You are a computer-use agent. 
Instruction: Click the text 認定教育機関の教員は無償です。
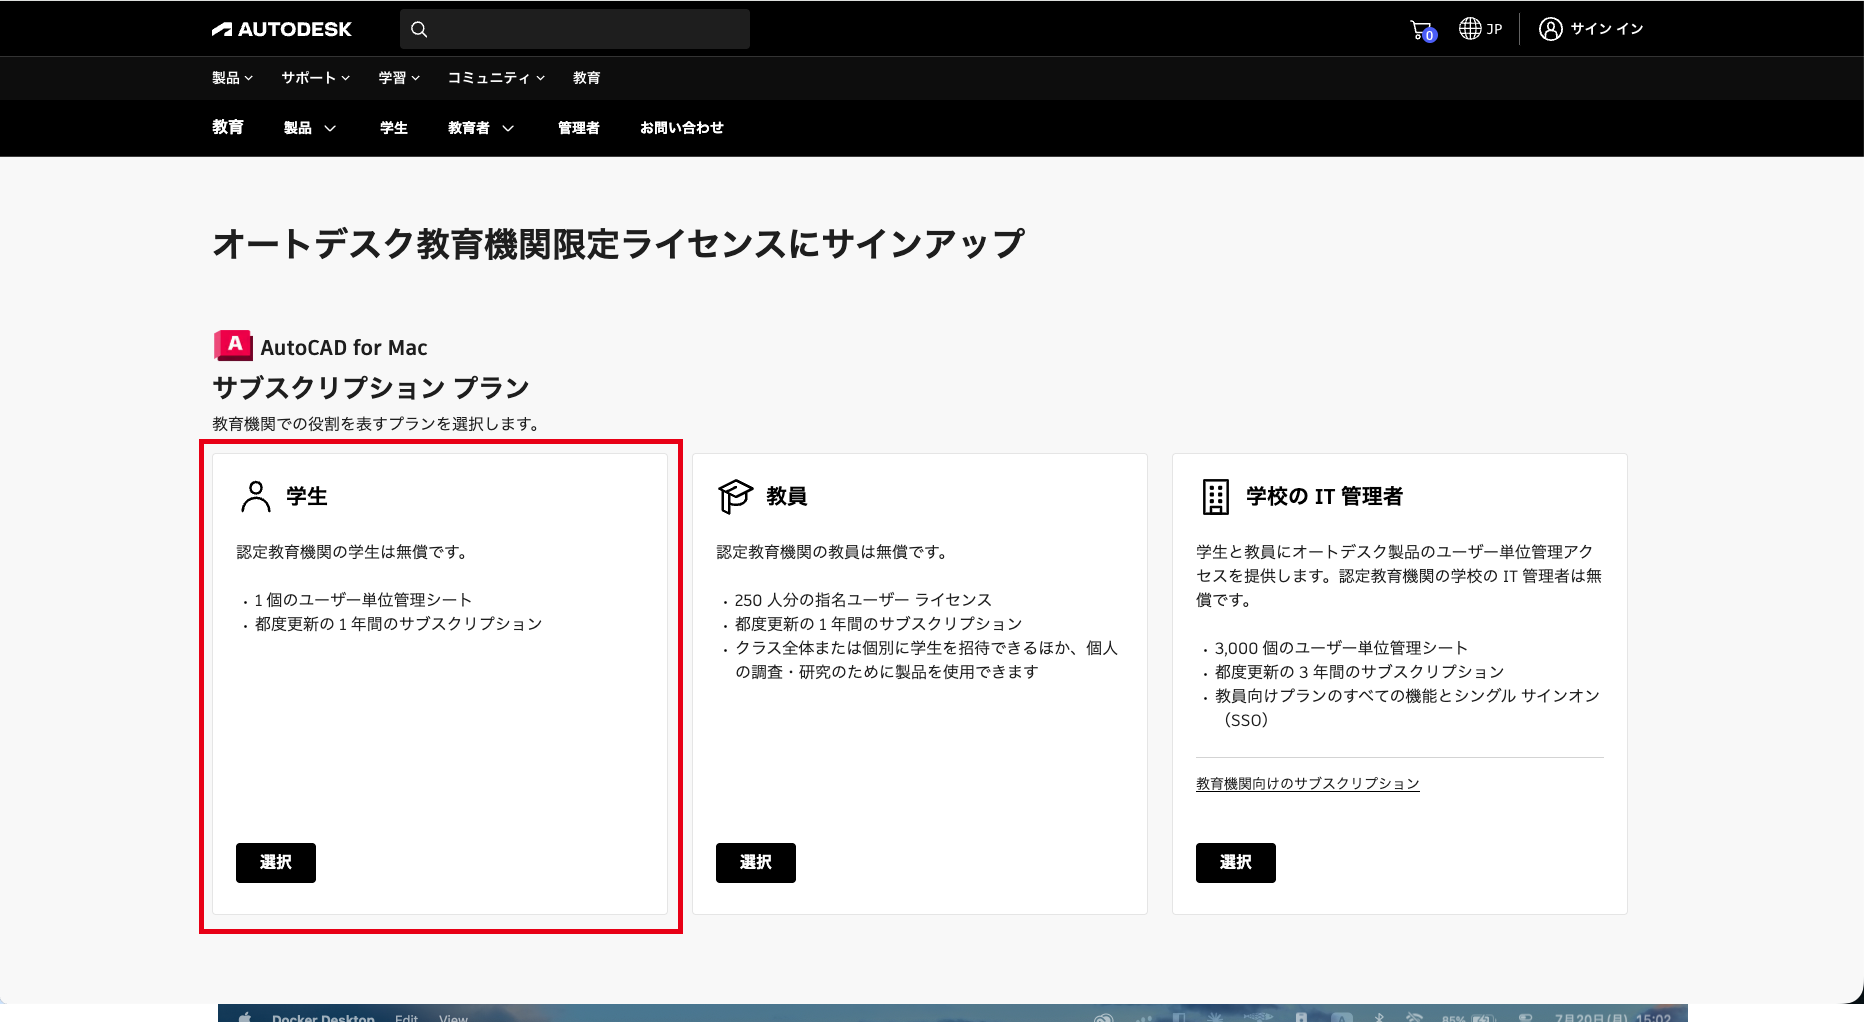coord(835,552)
